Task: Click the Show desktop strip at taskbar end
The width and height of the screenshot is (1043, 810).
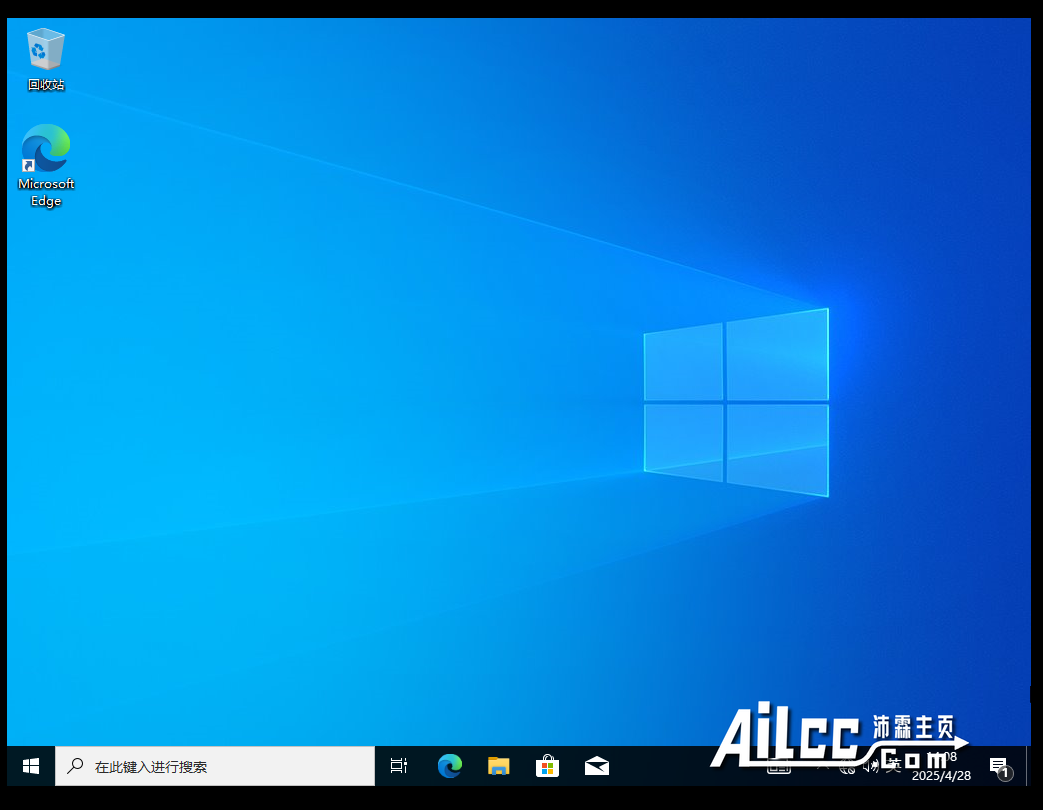Action: point(1028,766)
